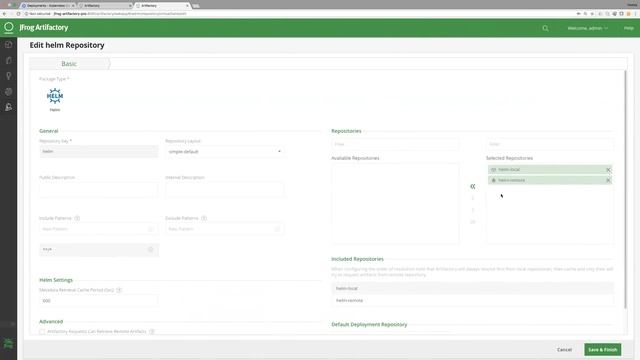The width and height of the screenshot is (640, 360).
Task: Click the Cancel button
Action: 564,350
